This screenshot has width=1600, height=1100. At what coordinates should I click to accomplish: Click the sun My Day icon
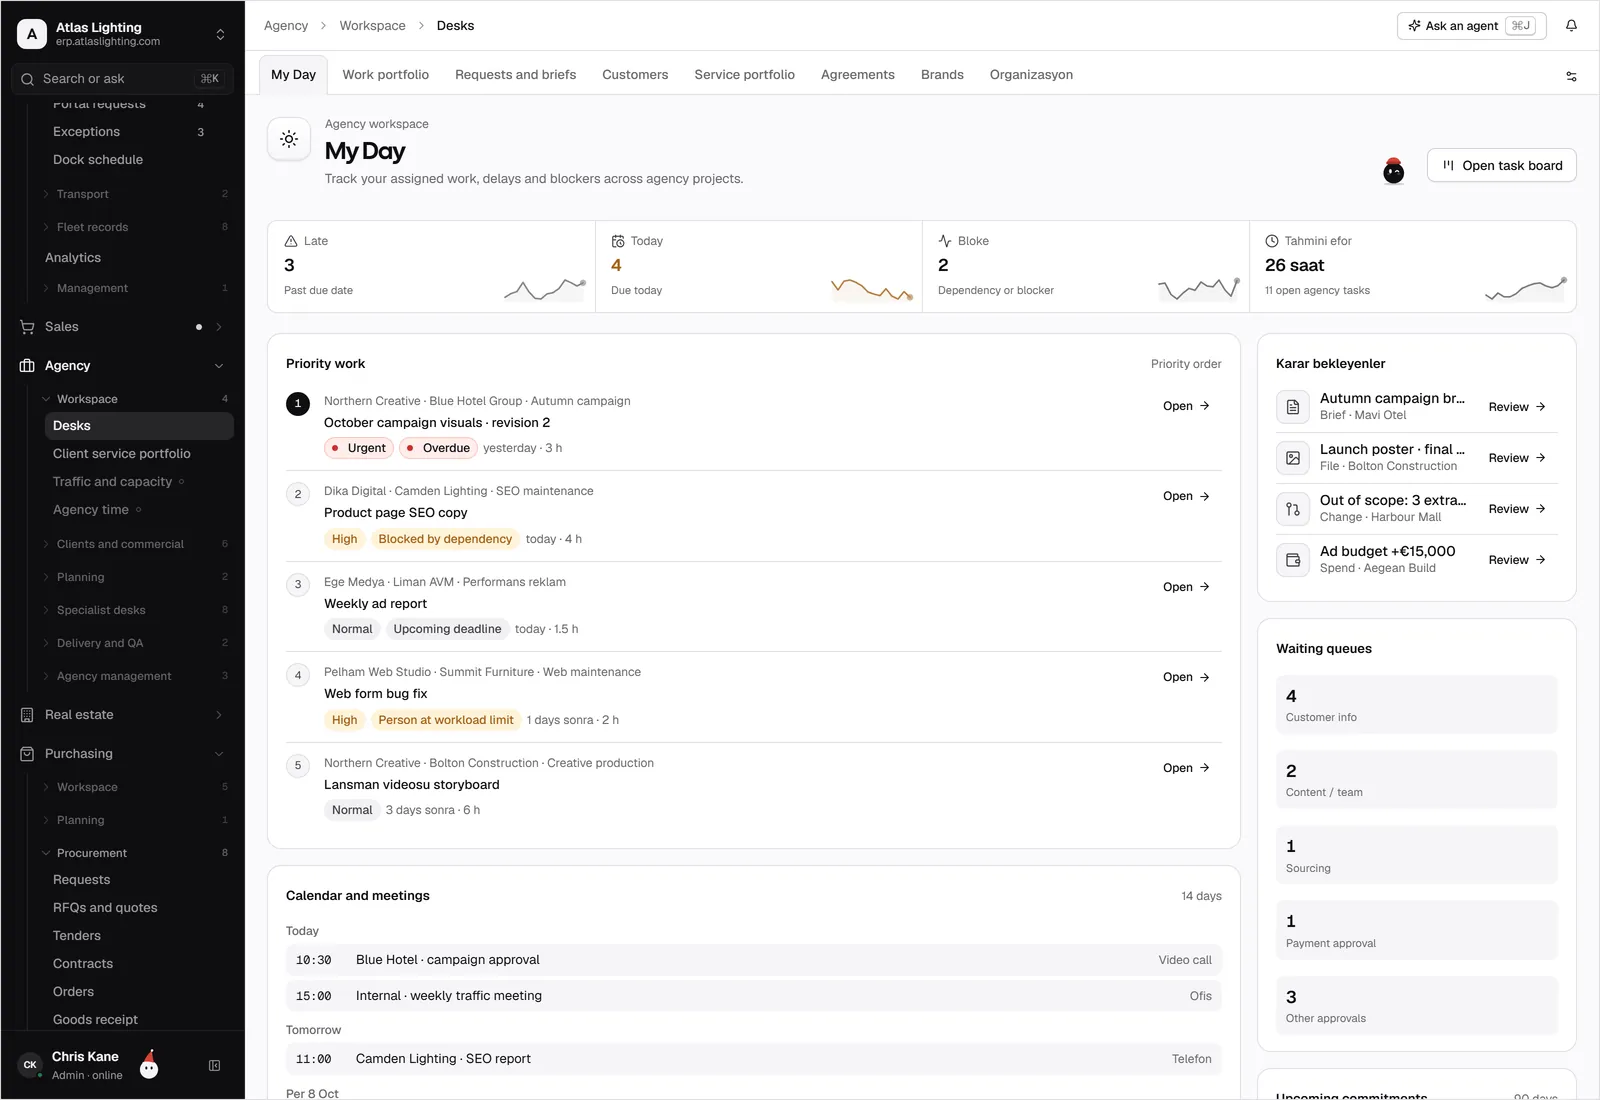[289, 139]
